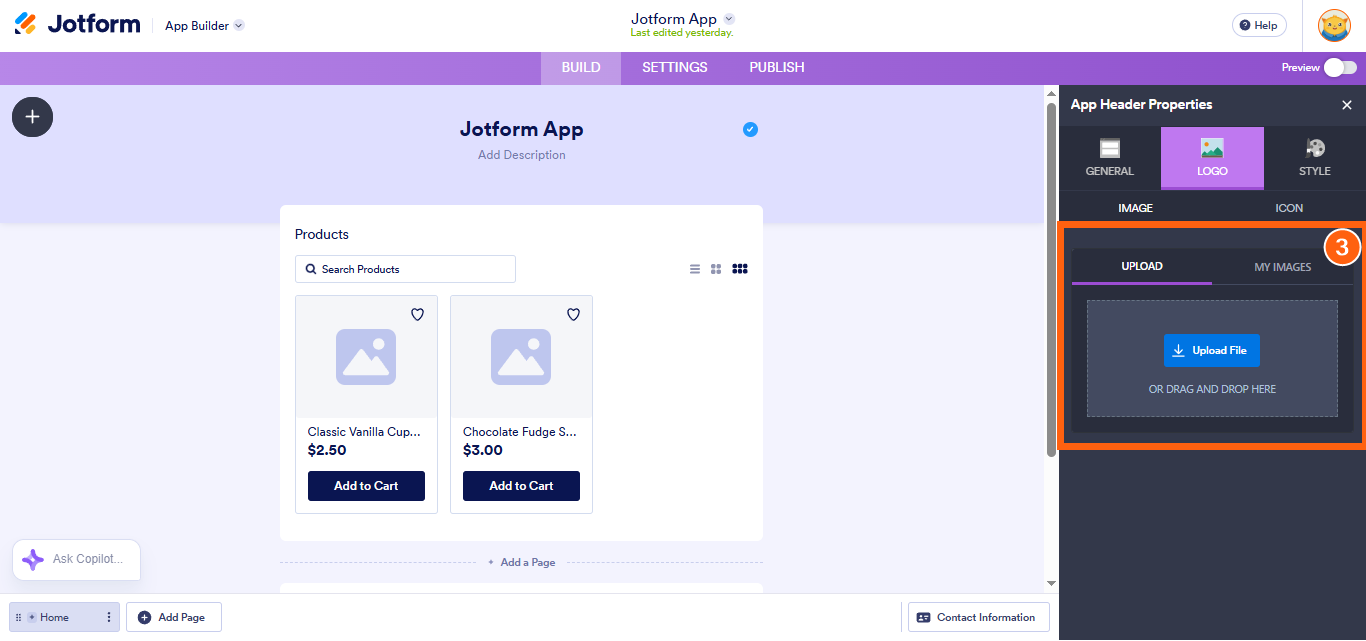1366x641 pixels.
Task: Select the Home page tab
Action: coord(64,617)
